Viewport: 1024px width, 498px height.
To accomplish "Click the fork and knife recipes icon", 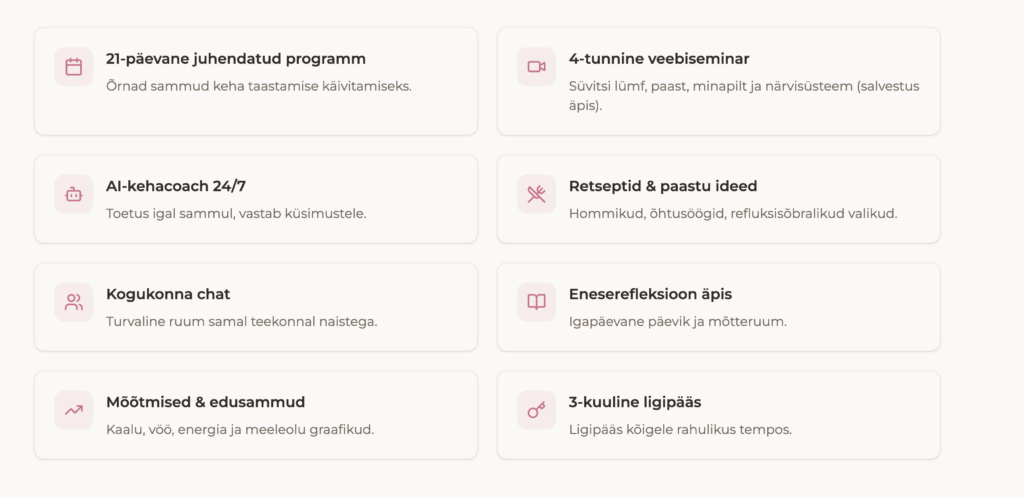I will (x=537, y=194).
